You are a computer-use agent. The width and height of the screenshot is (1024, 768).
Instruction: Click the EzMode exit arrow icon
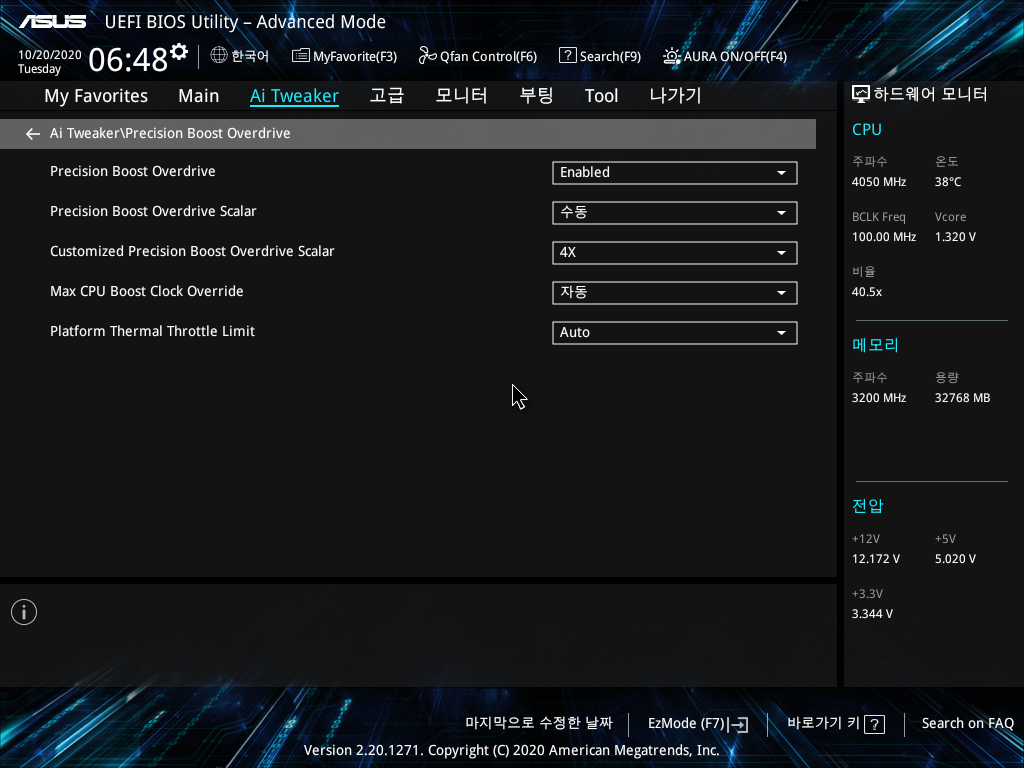coord(738,724)
